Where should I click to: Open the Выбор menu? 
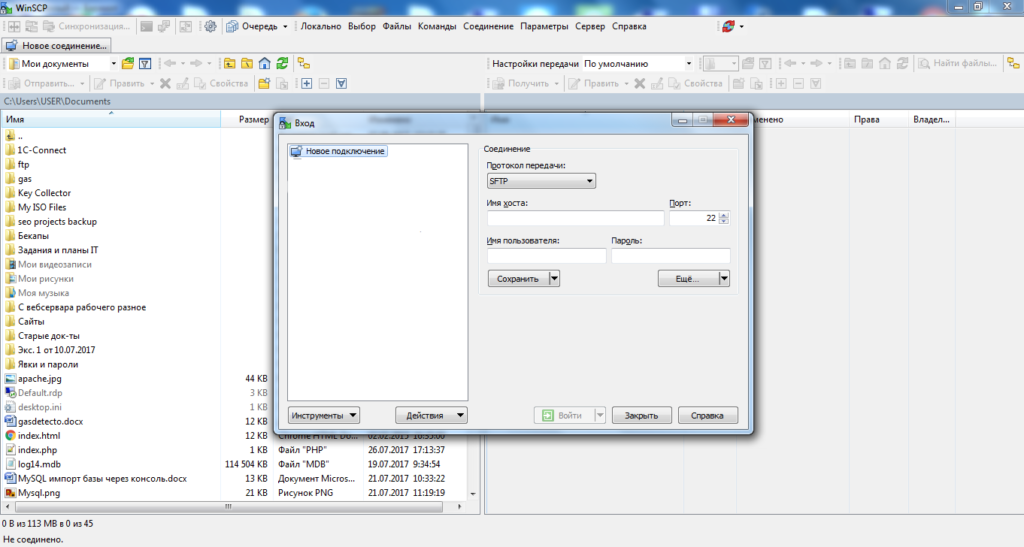click(x=362, y=26)
